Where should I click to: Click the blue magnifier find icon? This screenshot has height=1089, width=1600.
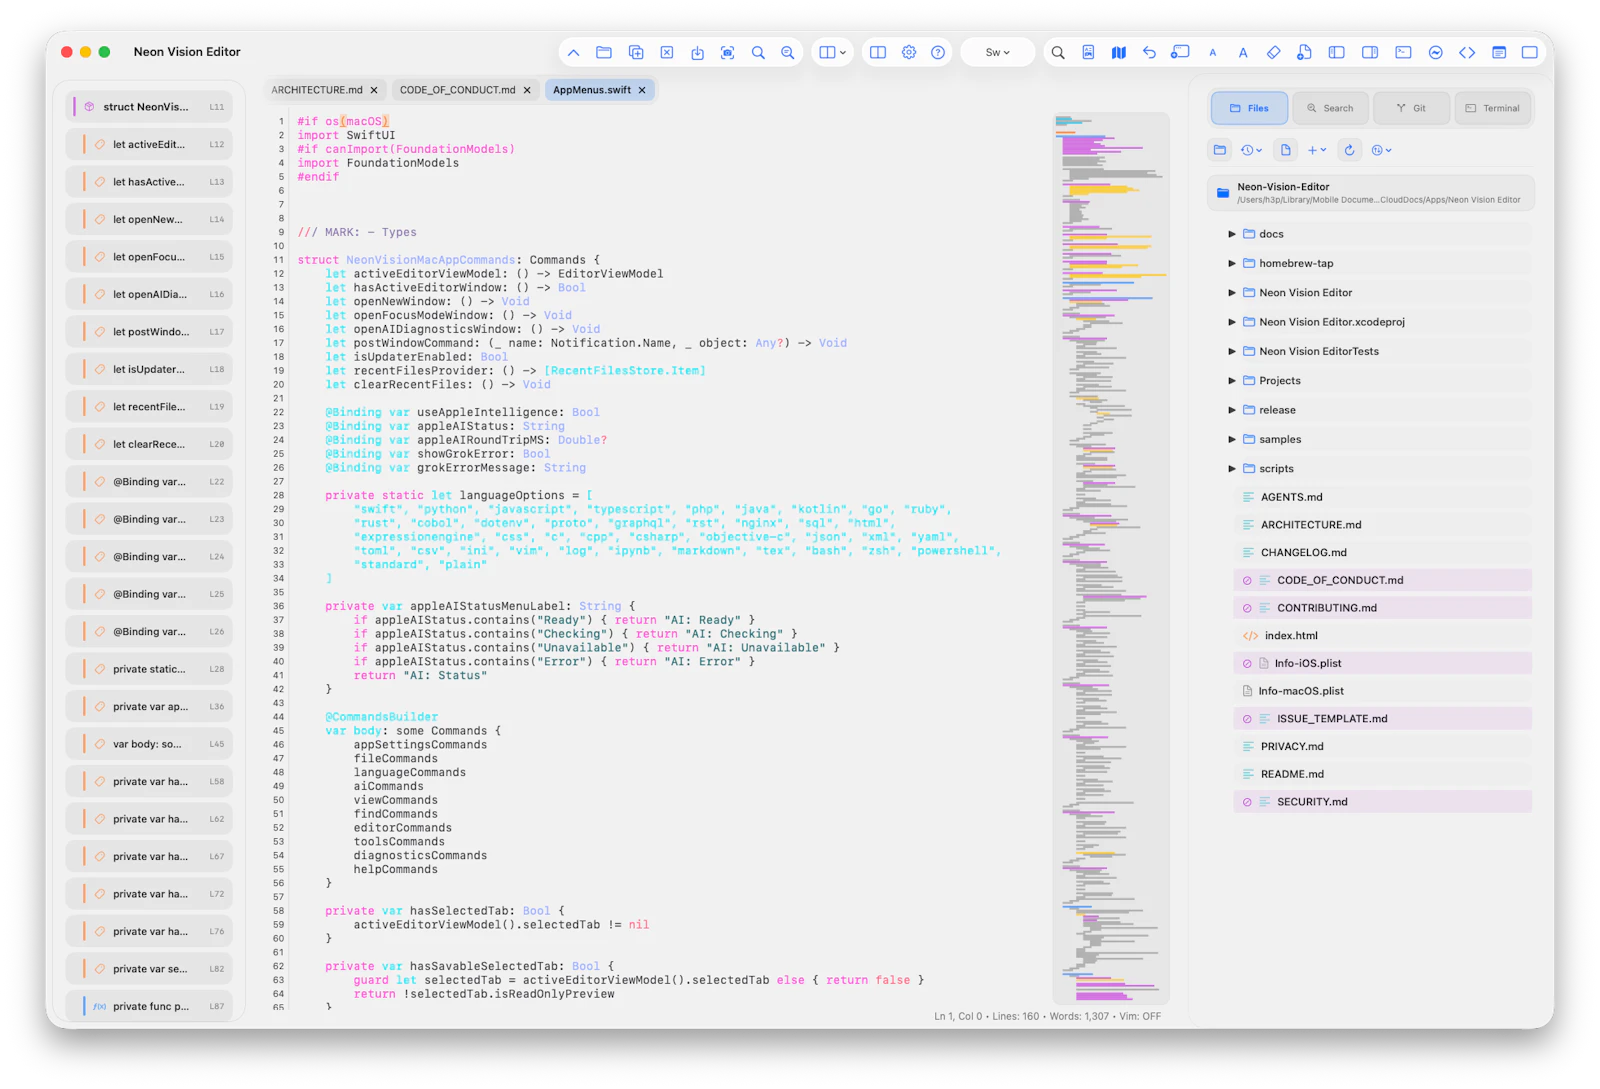pyautogui.click(x=758, y=53)
